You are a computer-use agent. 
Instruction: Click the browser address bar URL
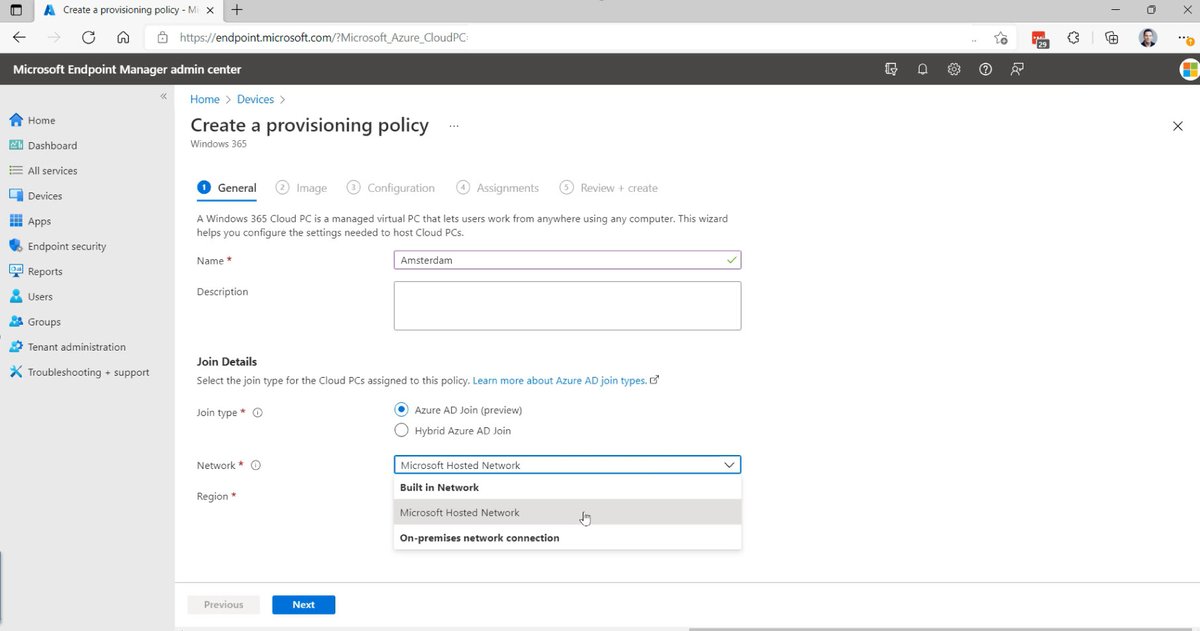coord(325,38)
